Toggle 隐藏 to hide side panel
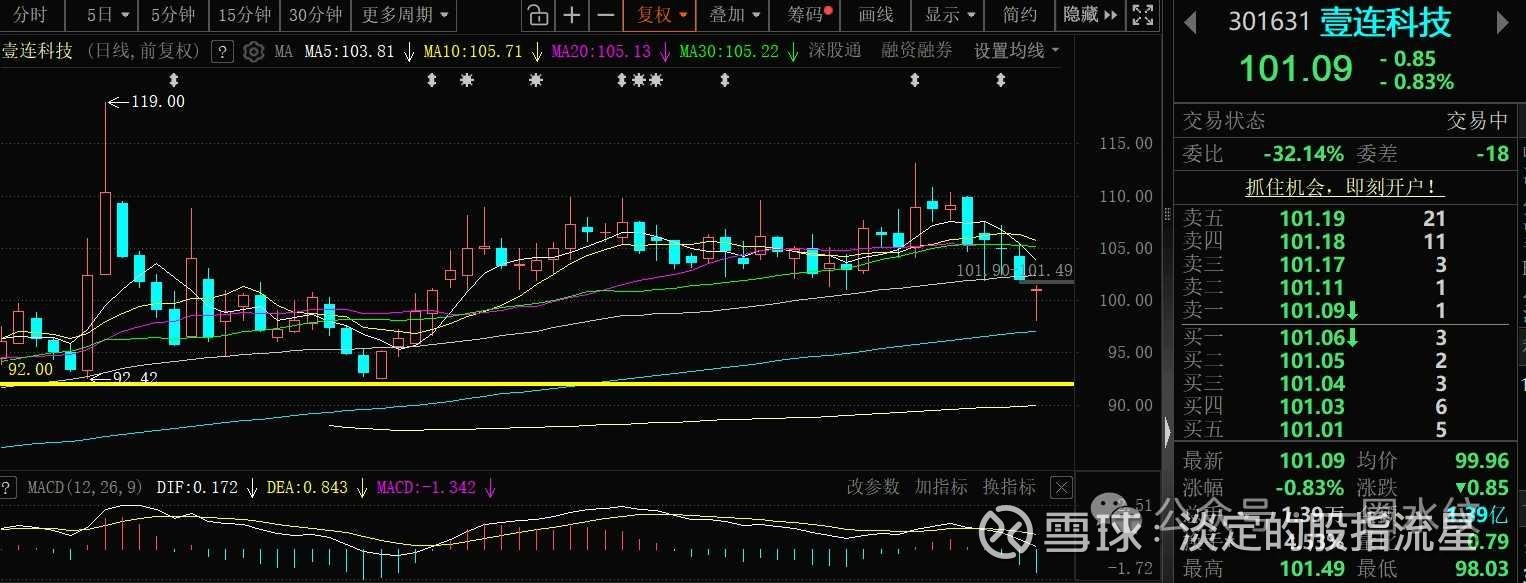The image size is (1526, 583). (1090, 15)
